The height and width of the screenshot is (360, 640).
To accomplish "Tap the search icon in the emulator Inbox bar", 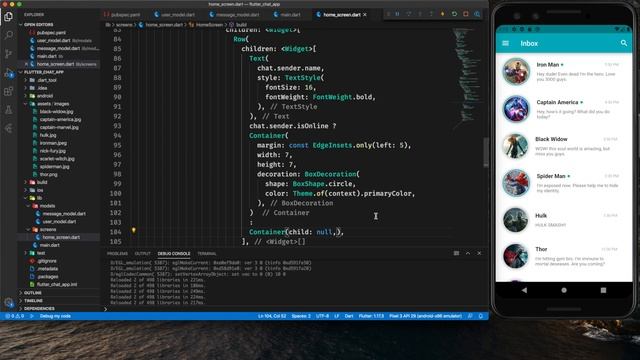I will (624, 43).
